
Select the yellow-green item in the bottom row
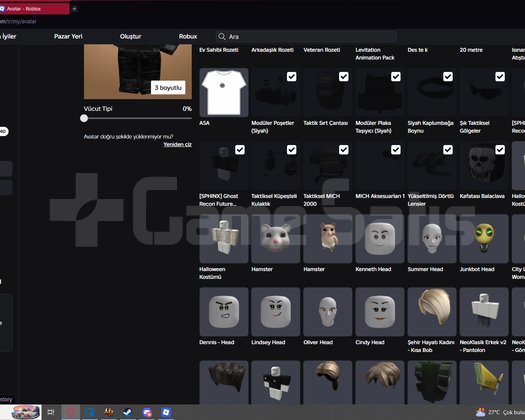[484, 382]
